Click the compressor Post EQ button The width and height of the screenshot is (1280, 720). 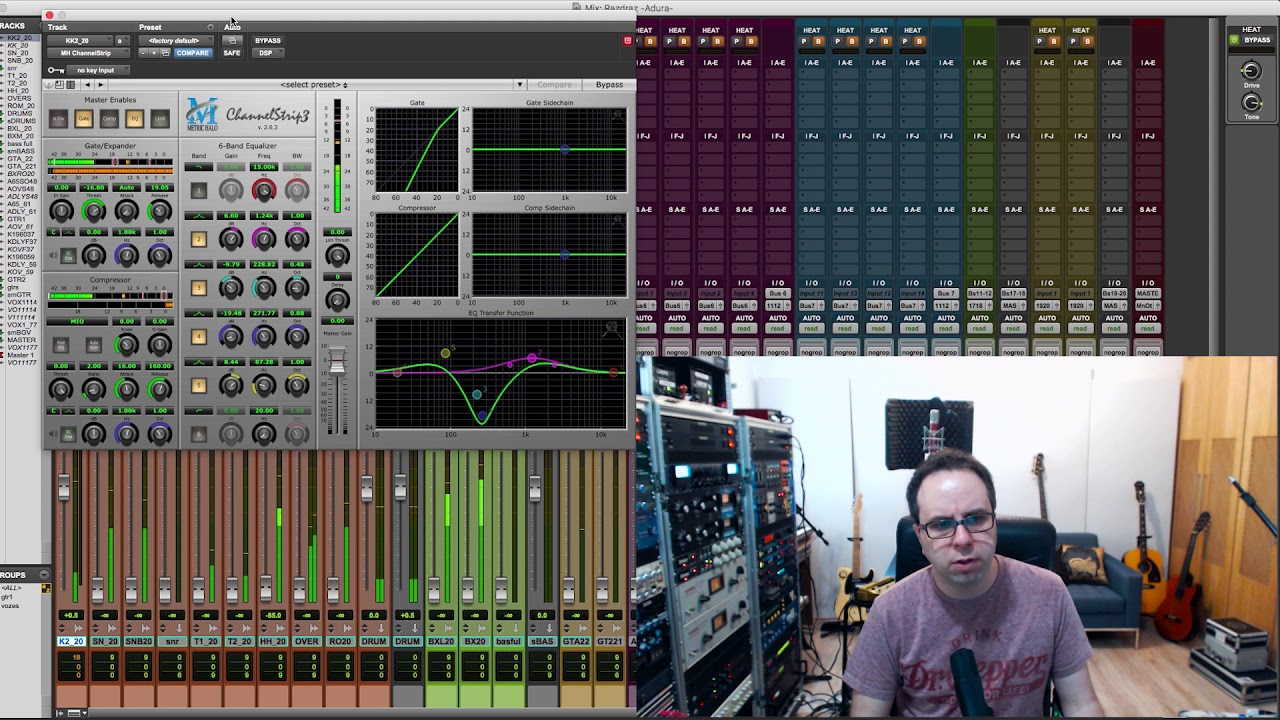pyautogui.click(x=61, y=345)
